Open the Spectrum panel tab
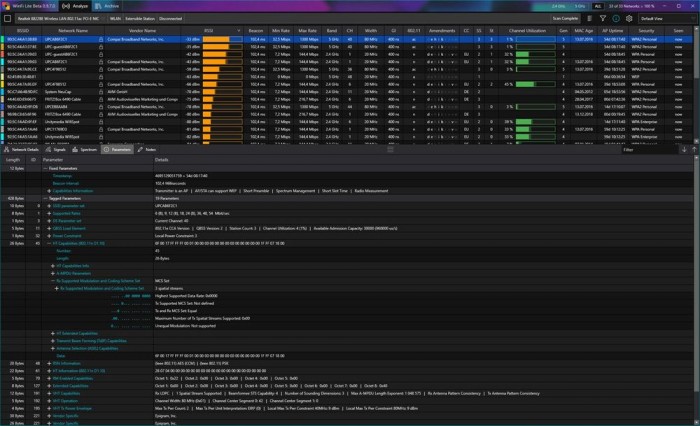Screen dimensions: 700x426 pyautogui.click(x=88, y=149)
